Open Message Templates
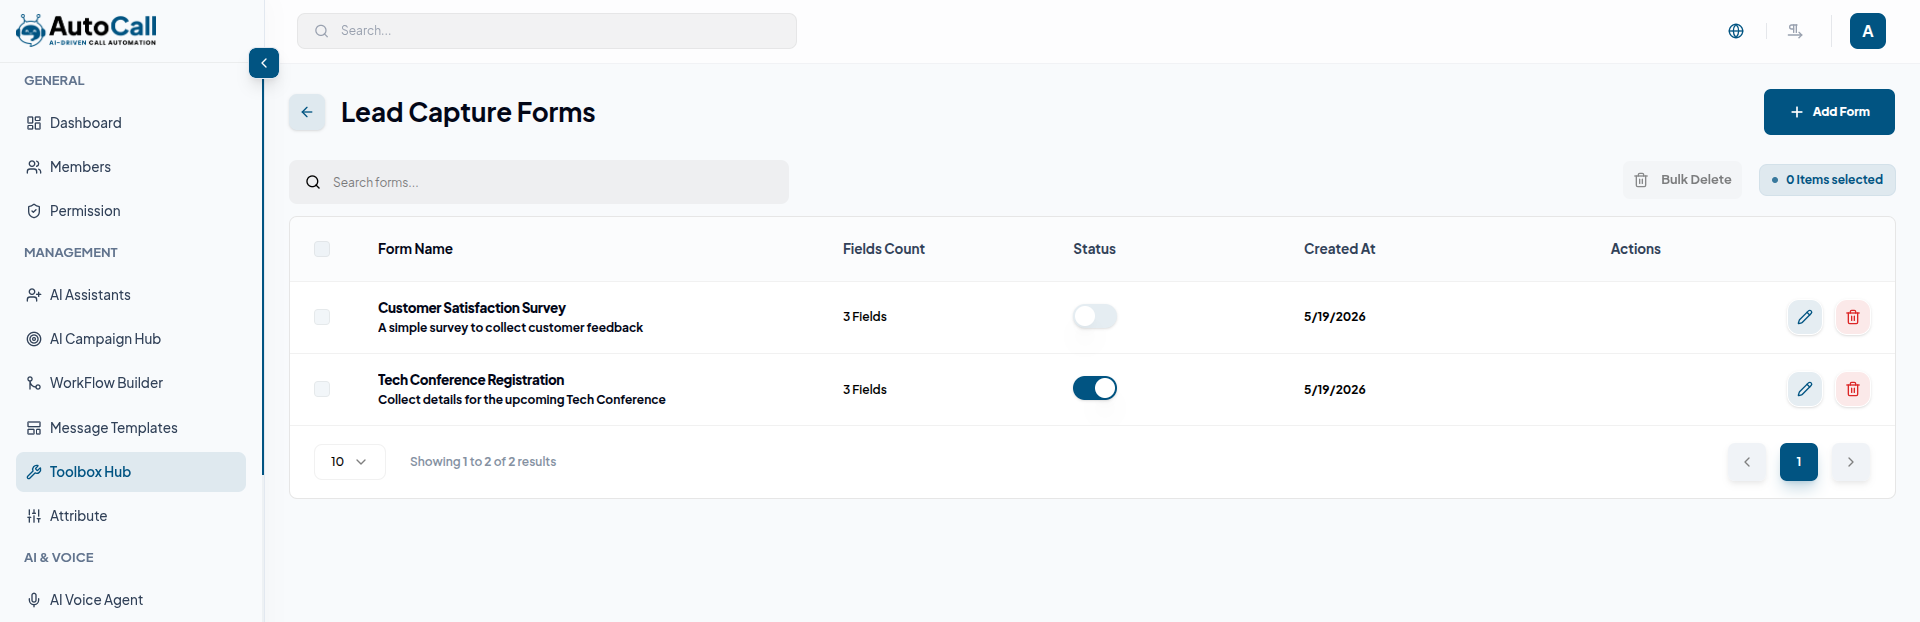The height and width of the screenshot is (622, 1920). tap(131, 428)
